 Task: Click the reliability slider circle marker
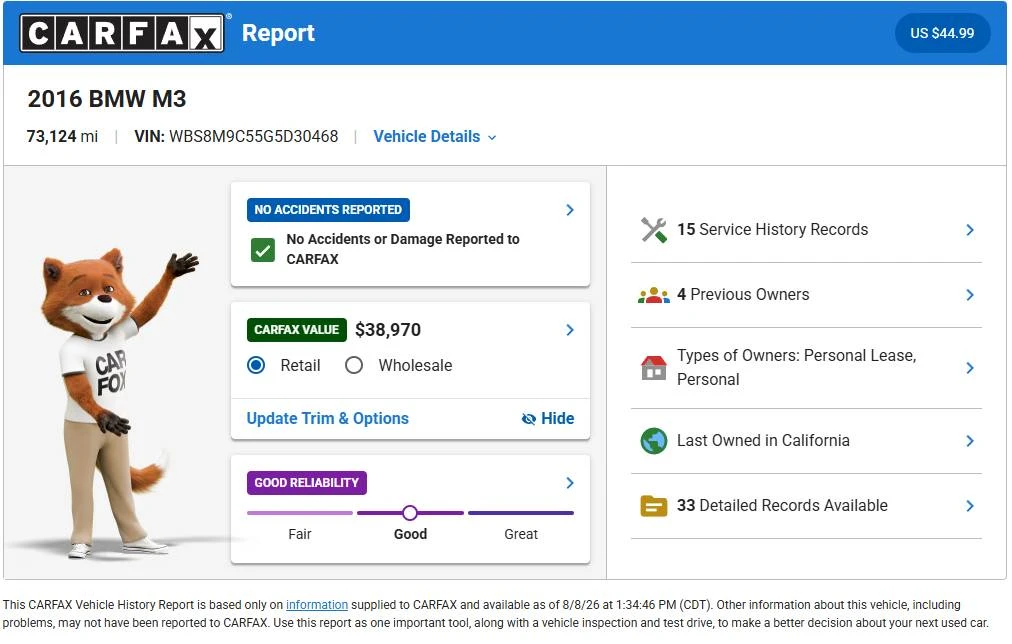pyautogui.click(x=410, y=513)
